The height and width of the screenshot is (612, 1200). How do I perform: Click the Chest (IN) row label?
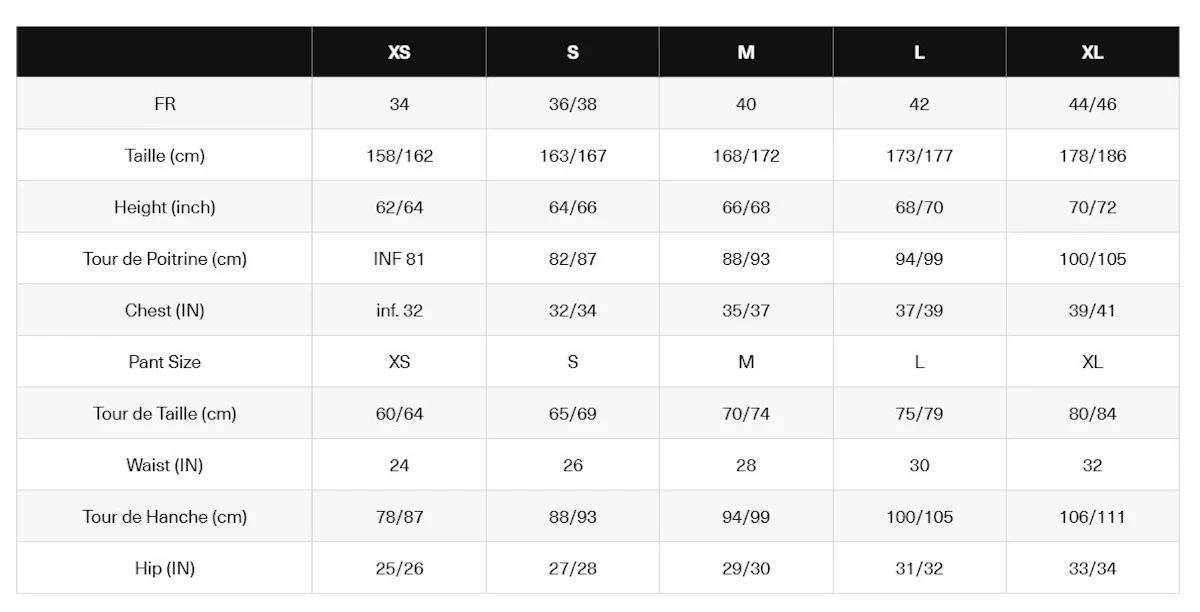click(x=165, y=310)
